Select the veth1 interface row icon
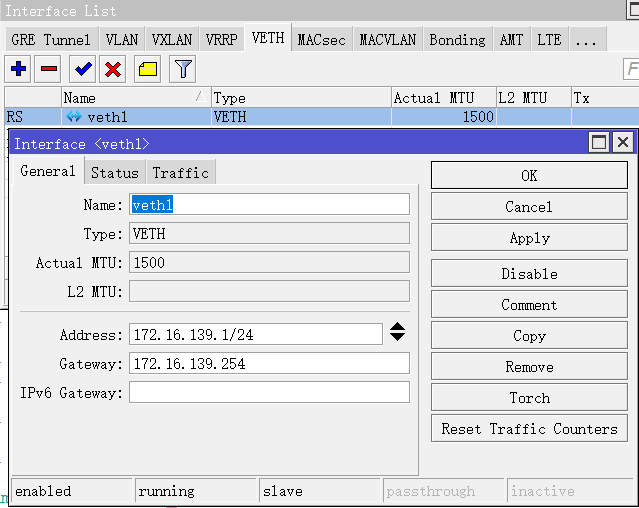The image size is (639, 508). [74, 117]
